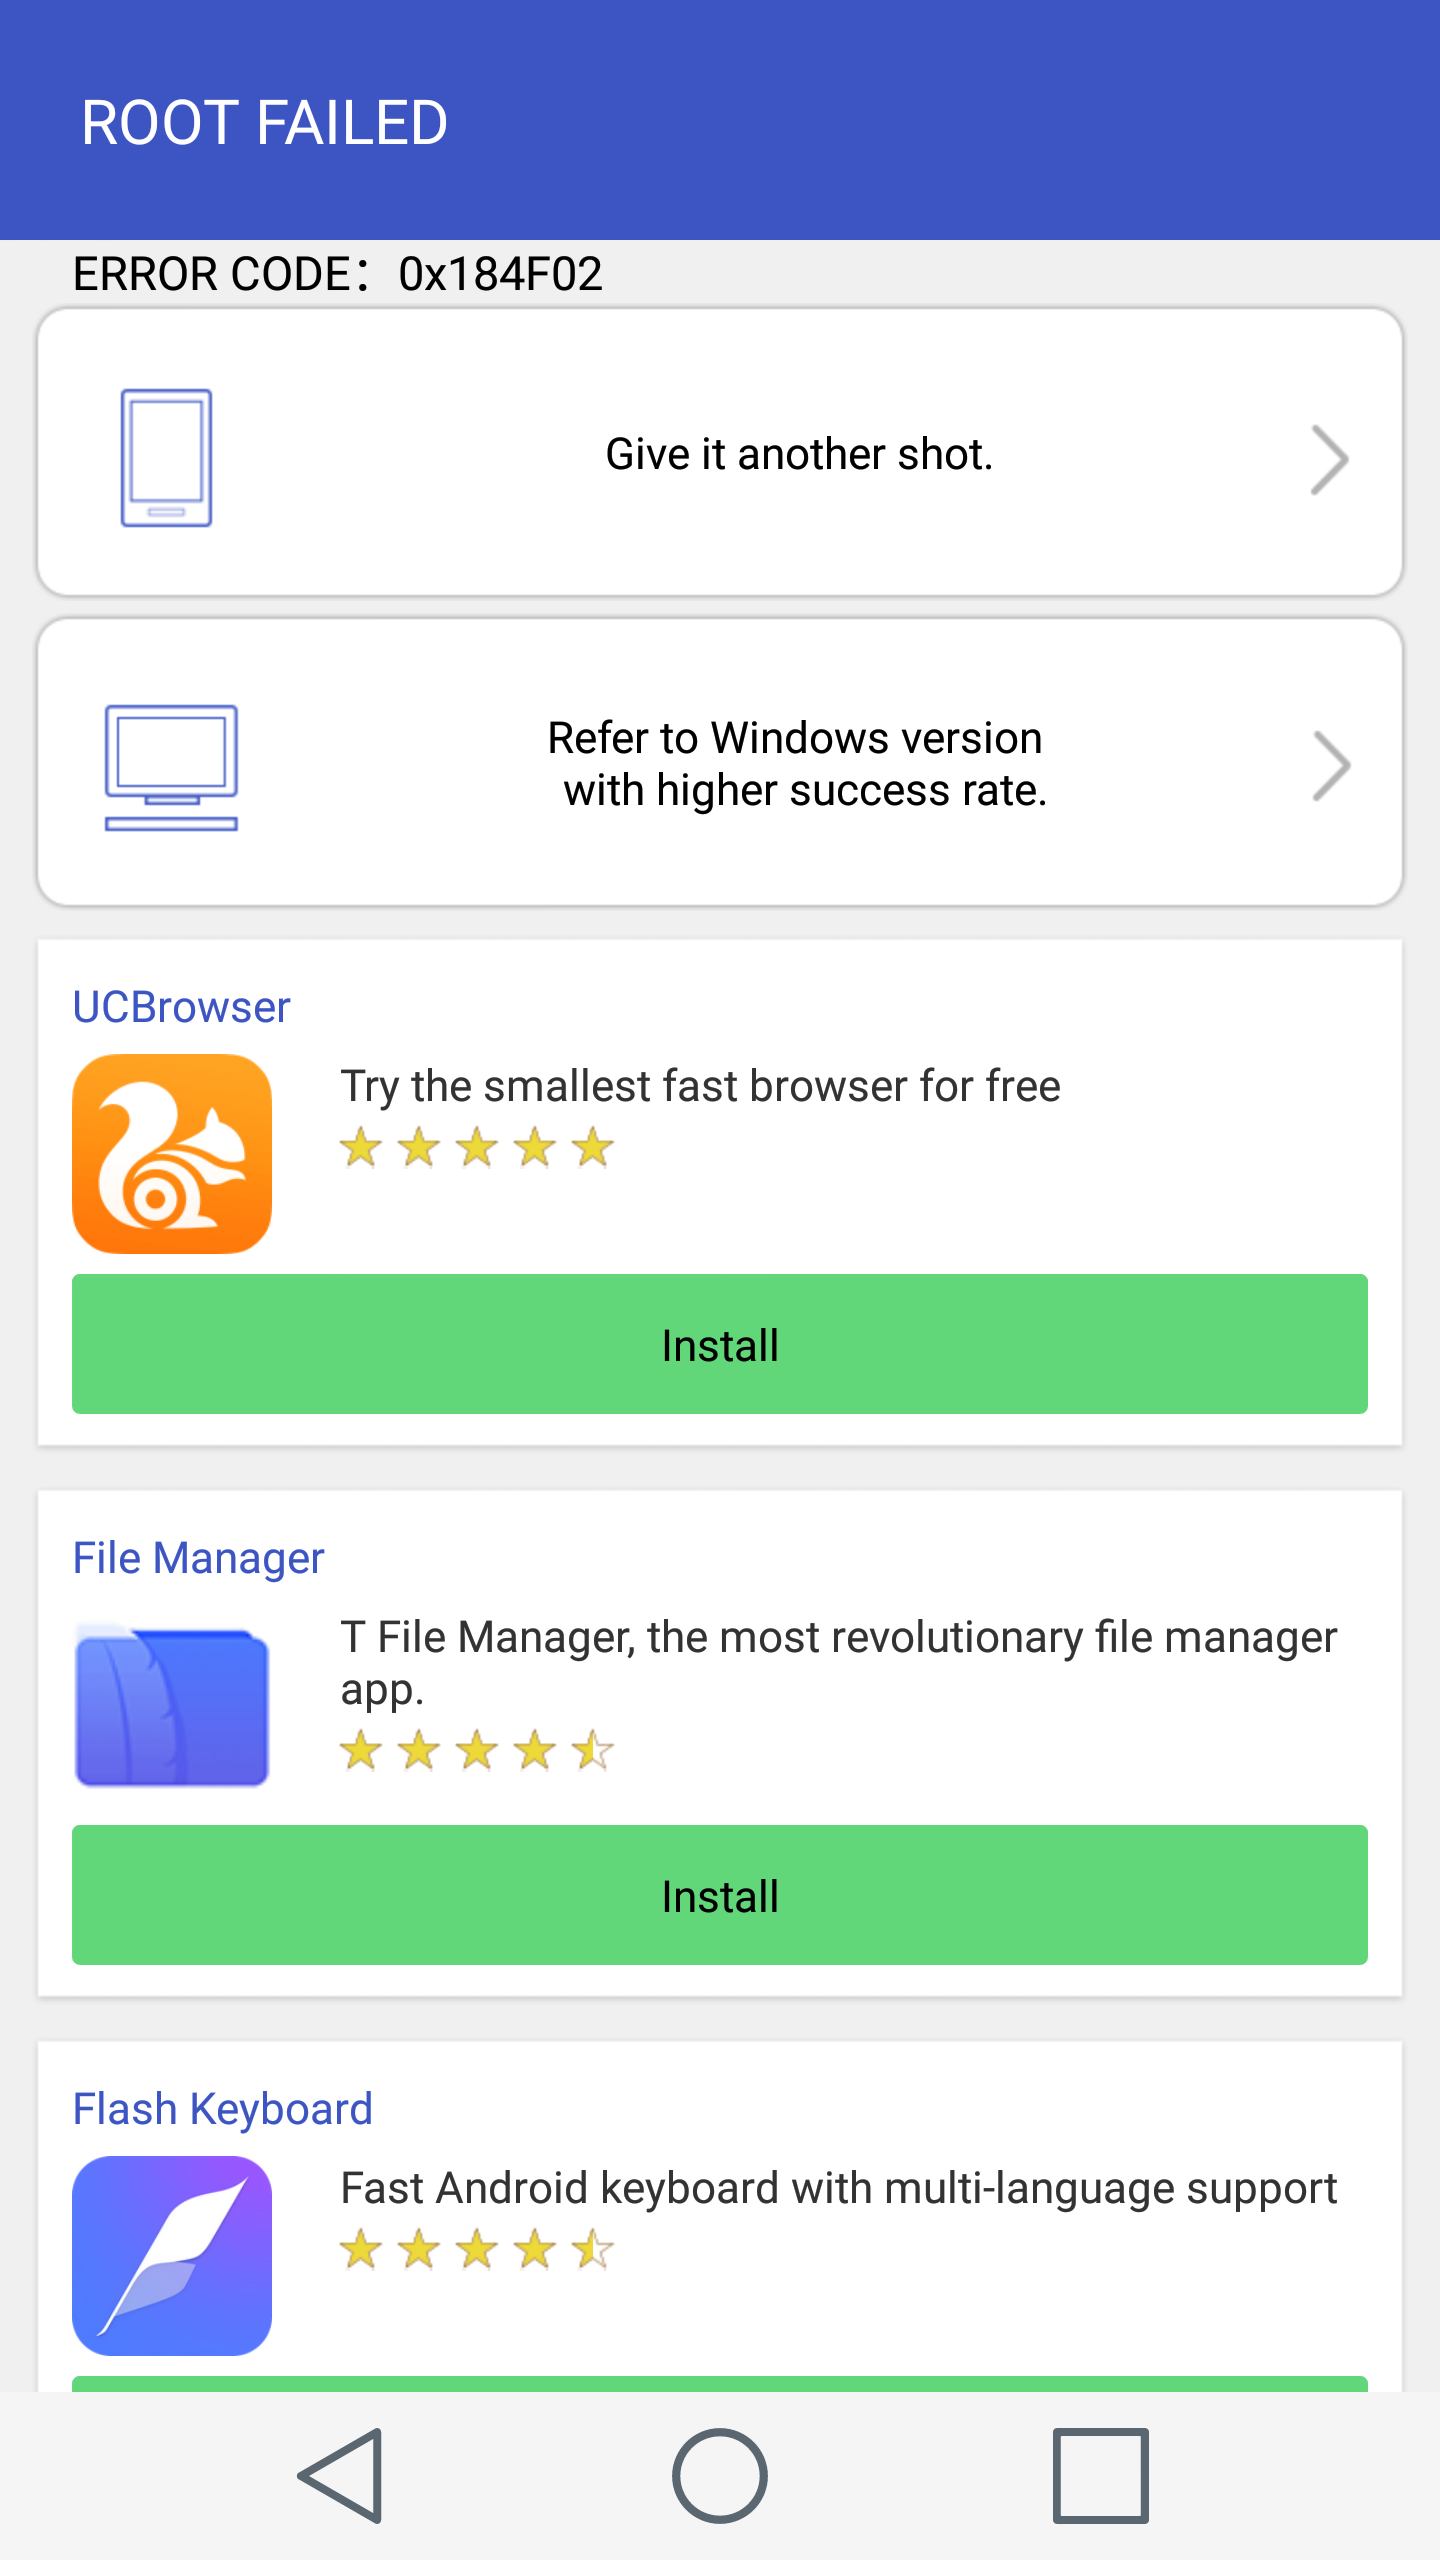Open the UCBrowser title link
1440x2560 pixels.
(181, 1007)
